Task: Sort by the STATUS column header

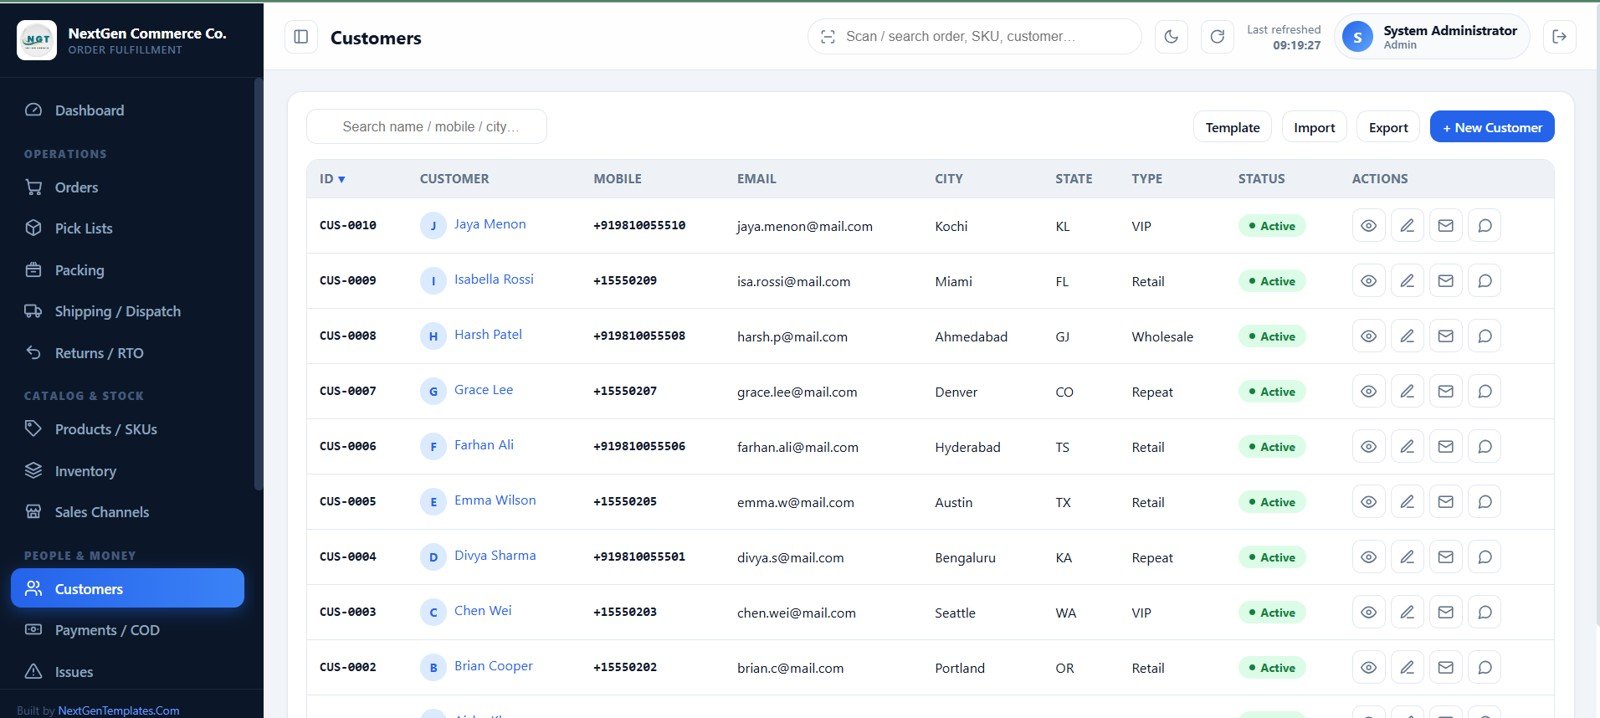Action: (1261, 179)
